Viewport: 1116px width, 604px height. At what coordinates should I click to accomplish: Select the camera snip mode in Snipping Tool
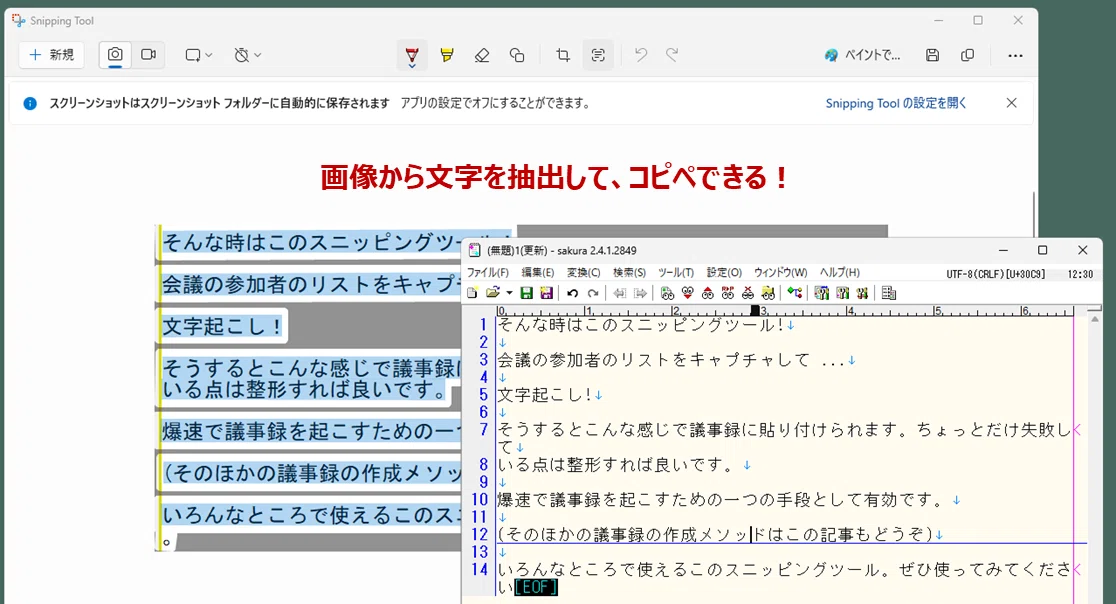[115, 55]
